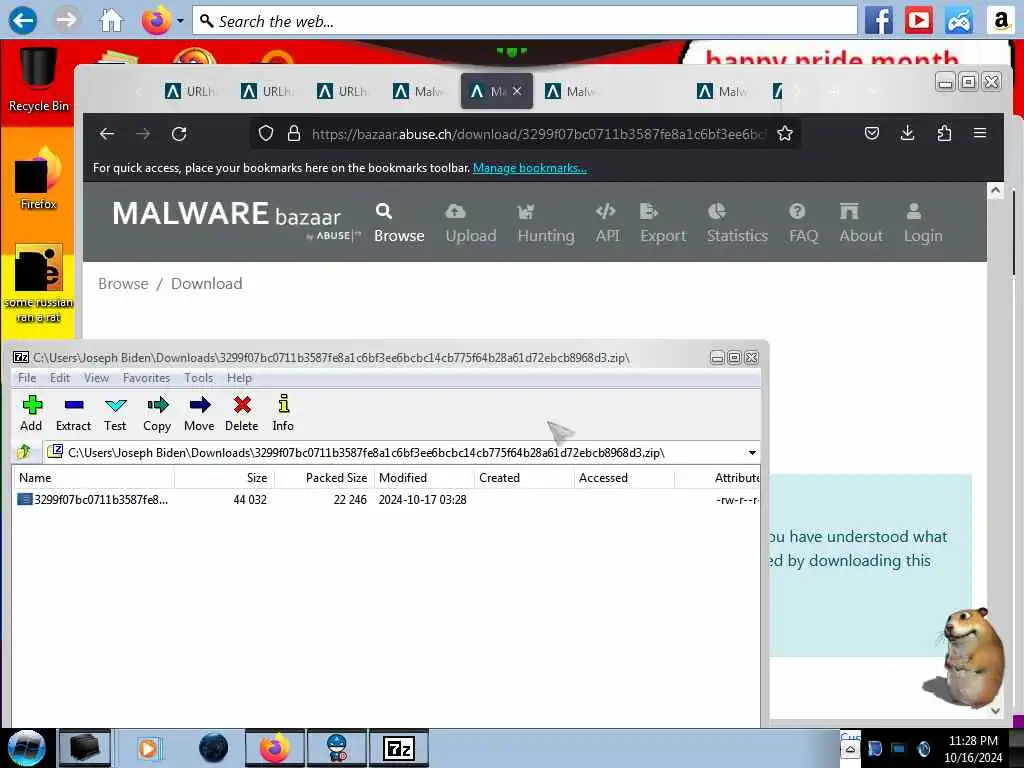
Task: Go to the Hunting section
Action: click(546, 223)
